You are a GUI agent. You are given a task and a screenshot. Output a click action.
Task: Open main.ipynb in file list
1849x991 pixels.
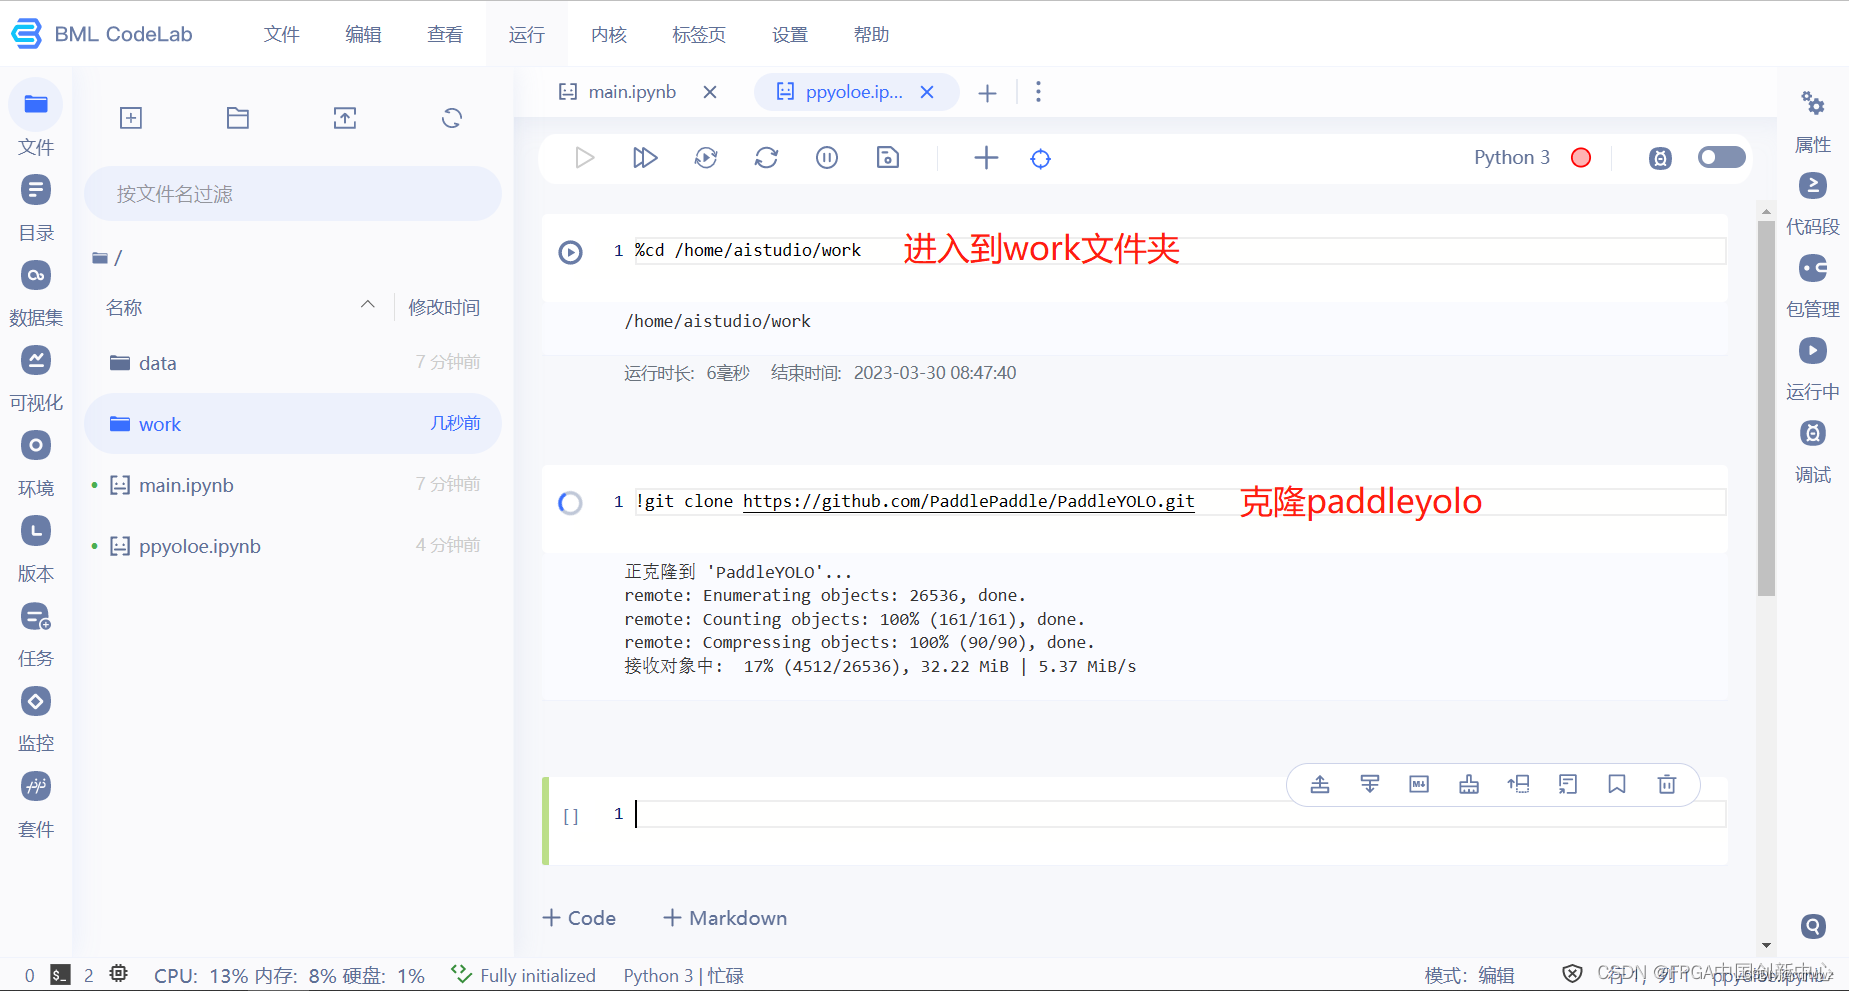click(293, 485)
